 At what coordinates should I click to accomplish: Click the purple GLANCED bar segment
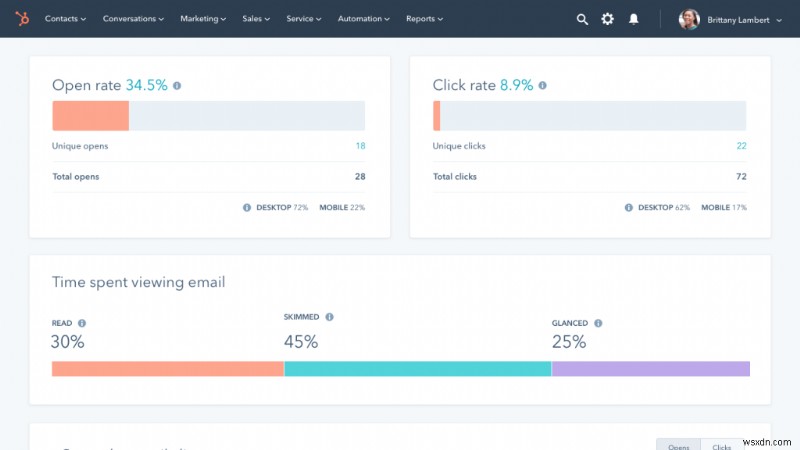point(651,369)
